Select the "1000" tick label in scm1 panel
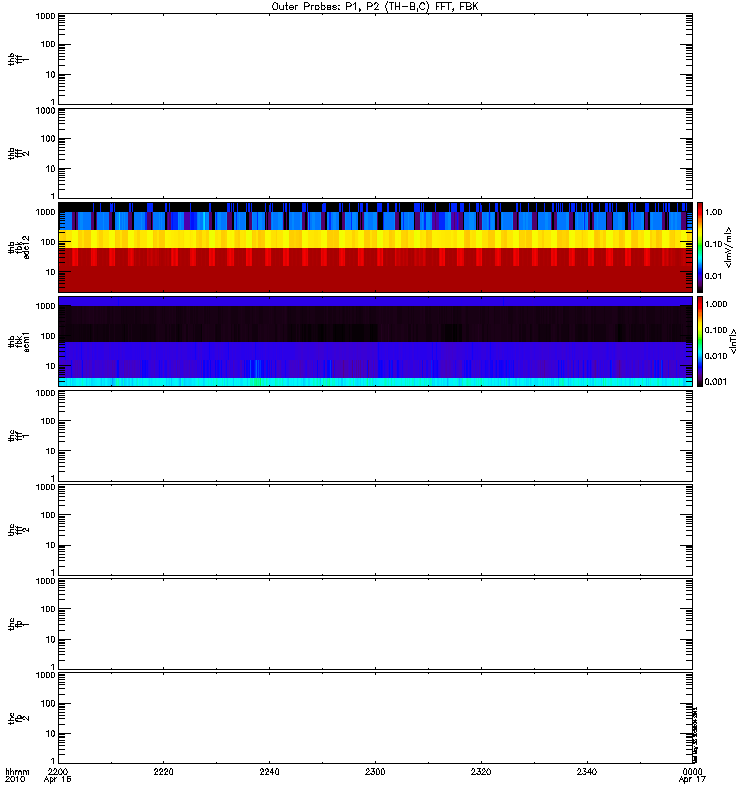Image resolution: width=750 pixels, height=800 pixels. click(x=45, y=306)
